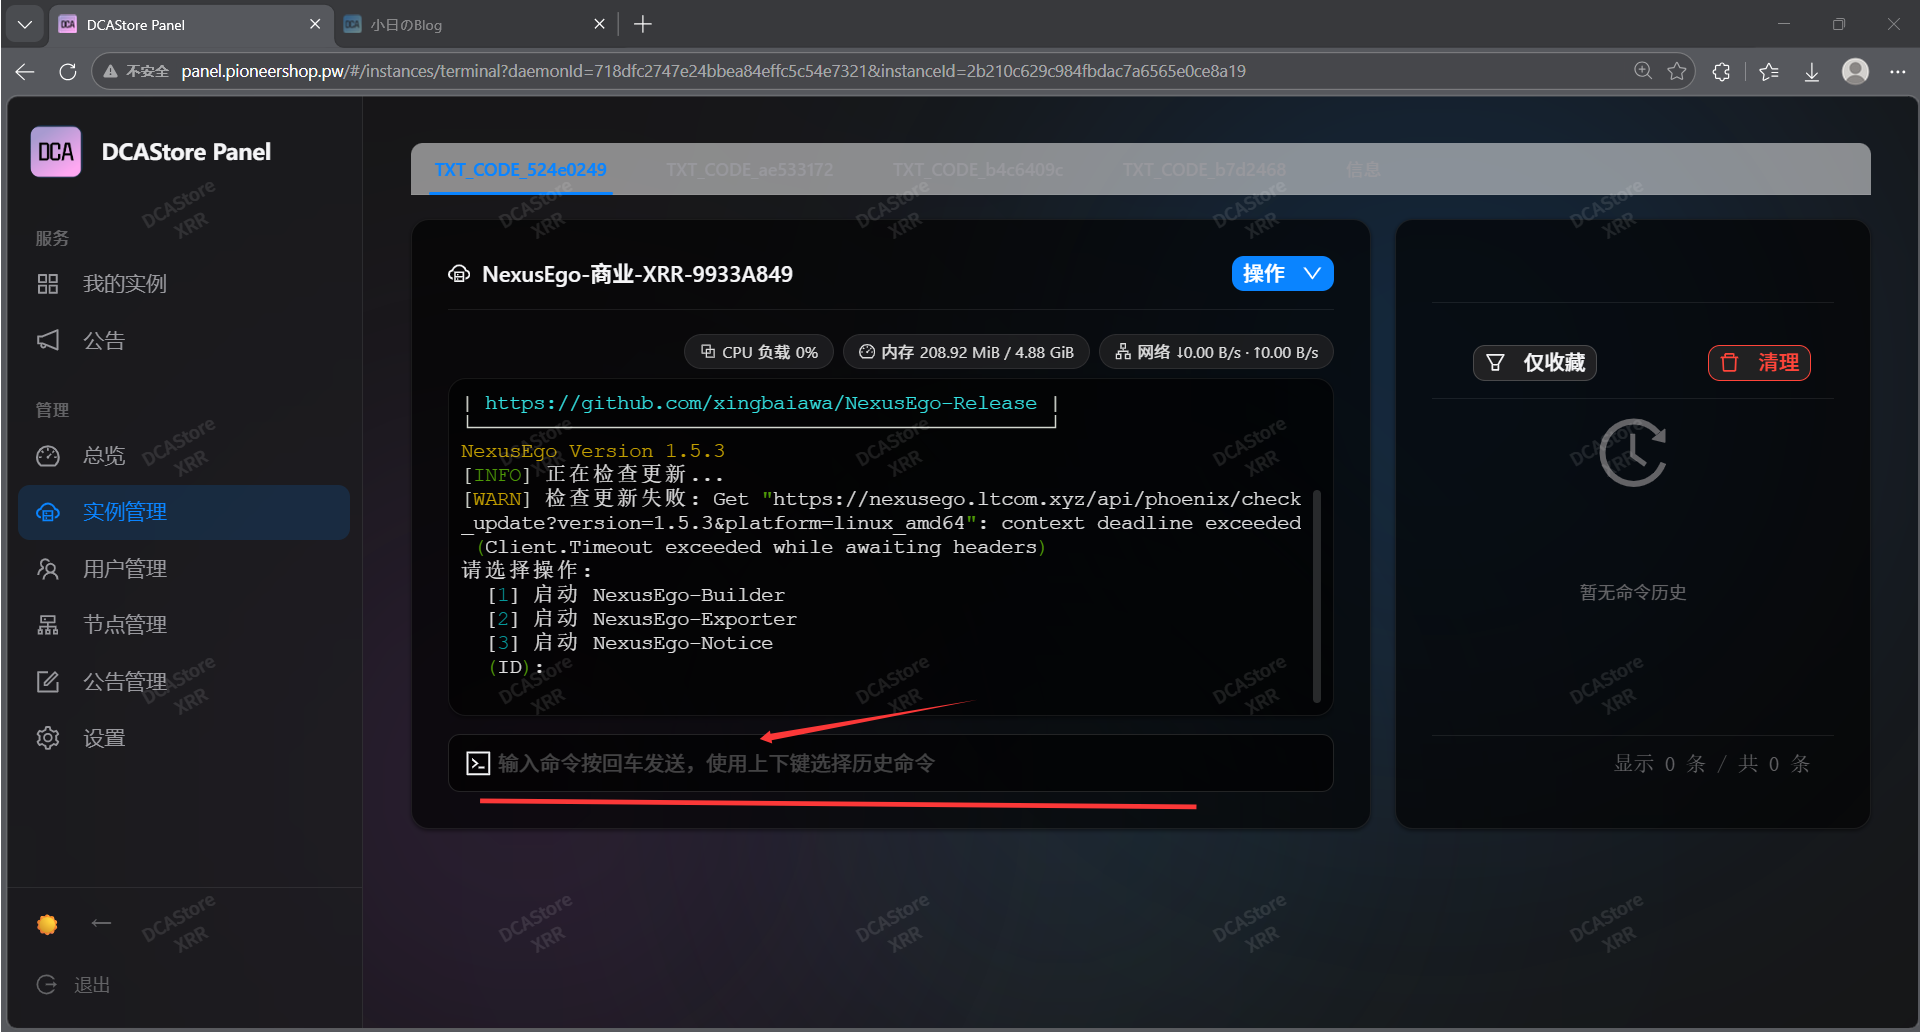This screenshot has height=1032, width=1920.
Task: Go to 总览 overview page
Action: coord(103,456)
